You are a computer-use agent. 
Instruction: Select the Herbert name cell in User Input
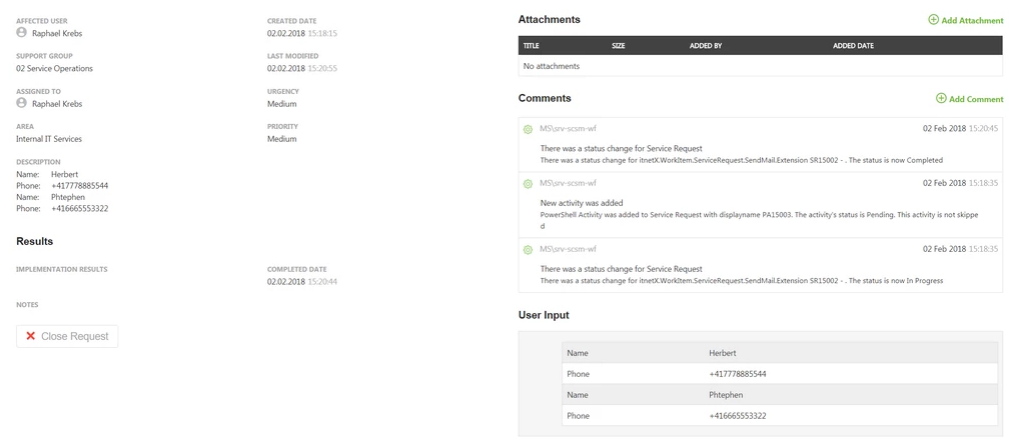pos(722,353)
